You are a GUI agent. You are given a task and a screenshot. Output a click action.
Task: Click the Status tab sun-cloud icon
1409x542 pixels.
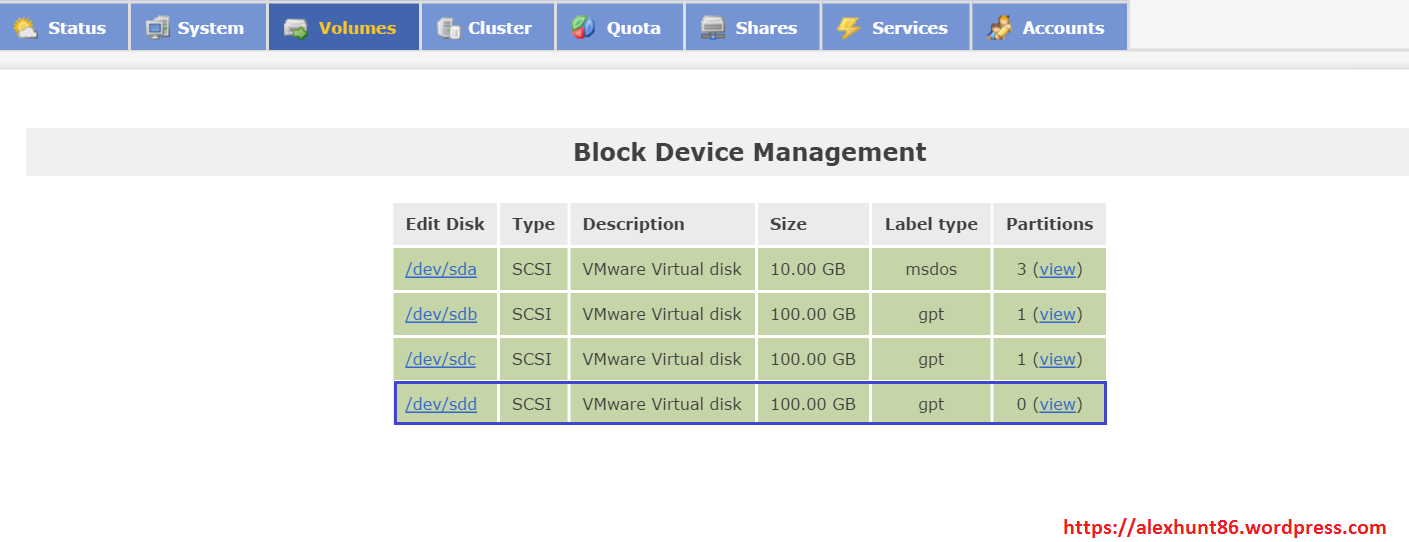point(26,28)
